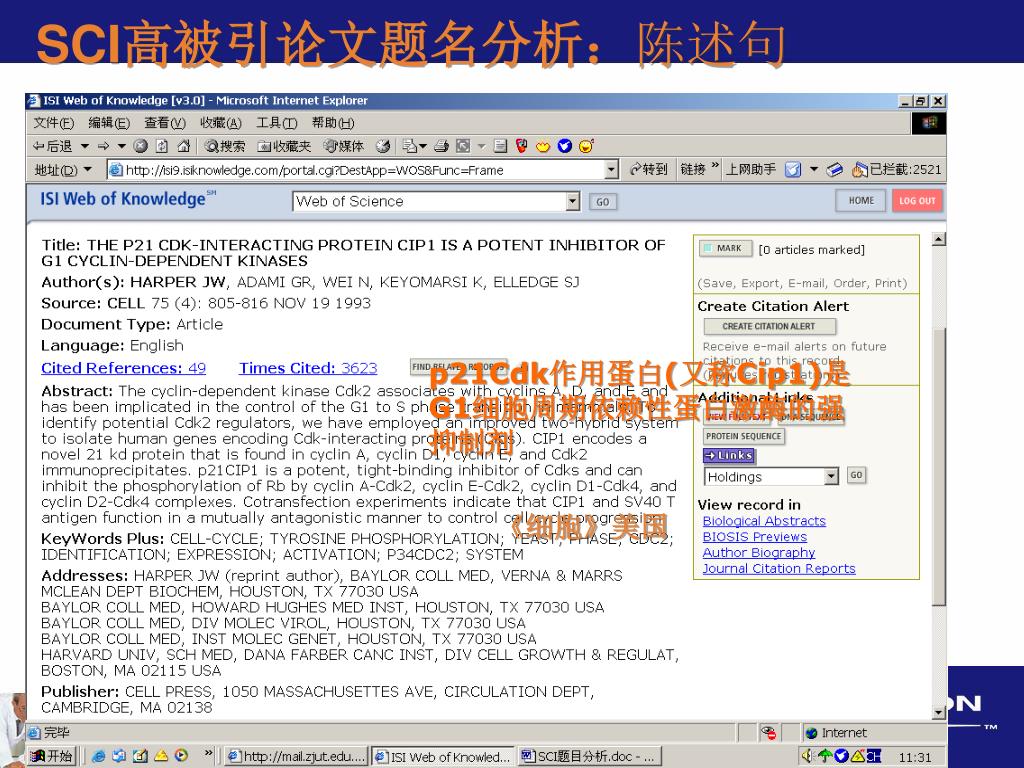Open the 收藏(A) menu
Image resolution: width=1024 pixels, height=768 pixels.
click(221, 123)
